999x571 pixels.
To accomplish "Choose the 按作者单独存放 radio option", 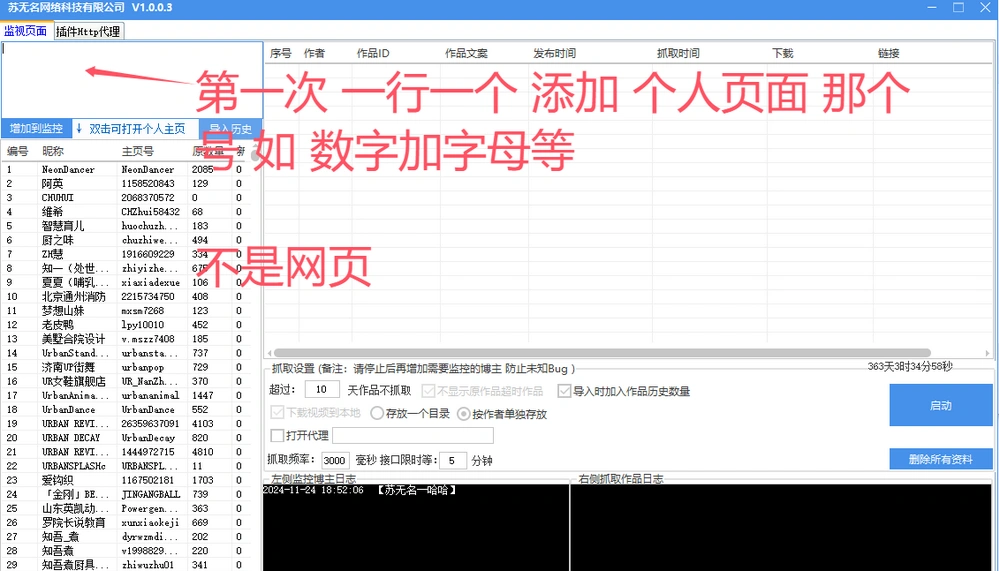I will pyautogui.click(x=464, y=413).
